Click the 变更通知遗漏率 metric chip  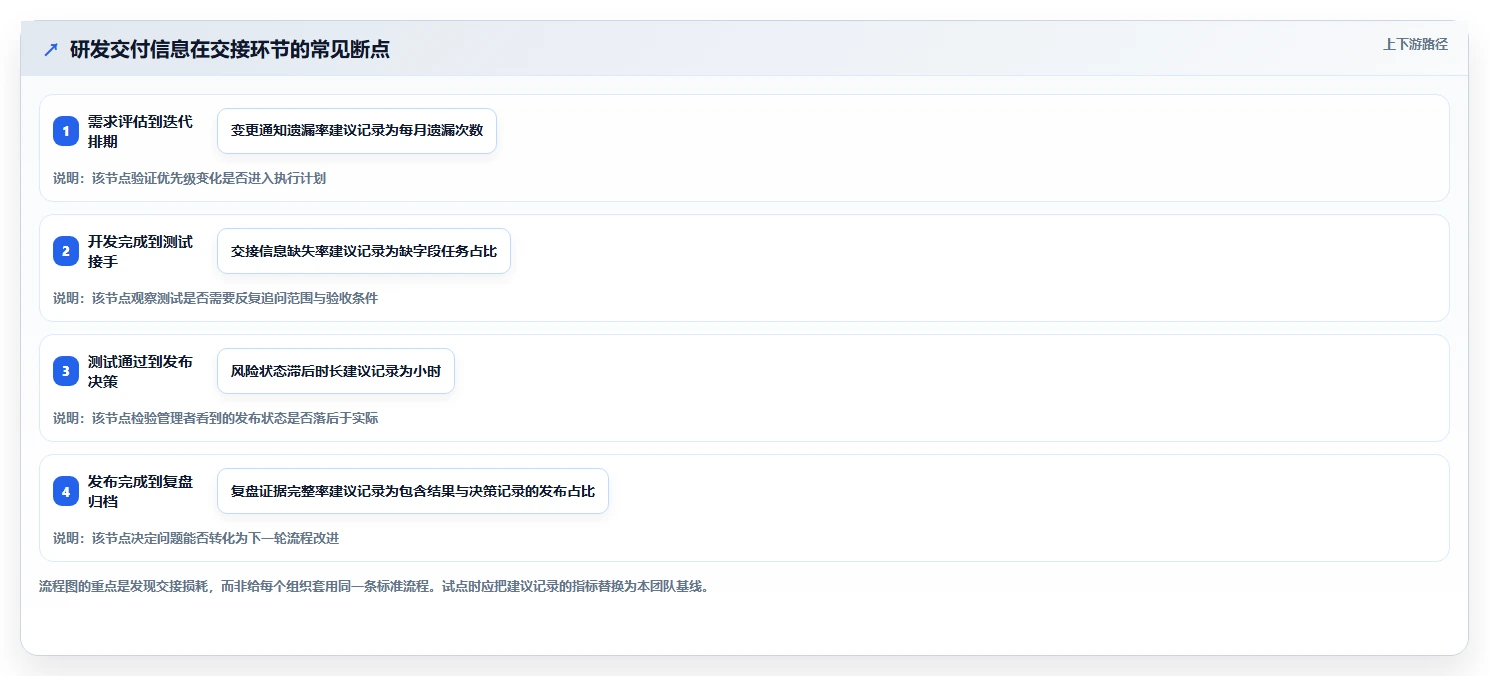click(357, 131)
